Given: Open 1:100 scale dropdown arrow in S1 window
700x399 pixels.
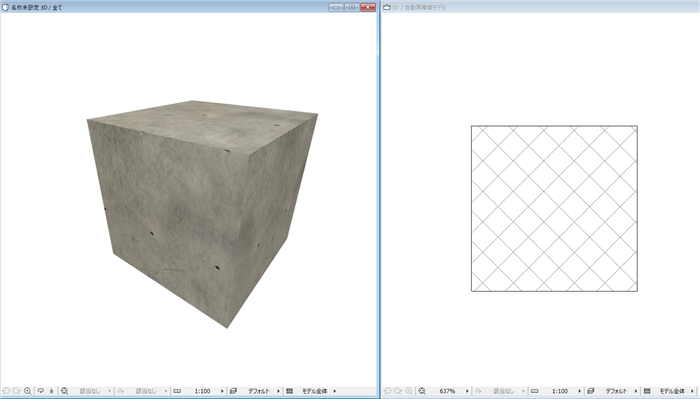Looking at the screenshot, I should tap(579, 391).
